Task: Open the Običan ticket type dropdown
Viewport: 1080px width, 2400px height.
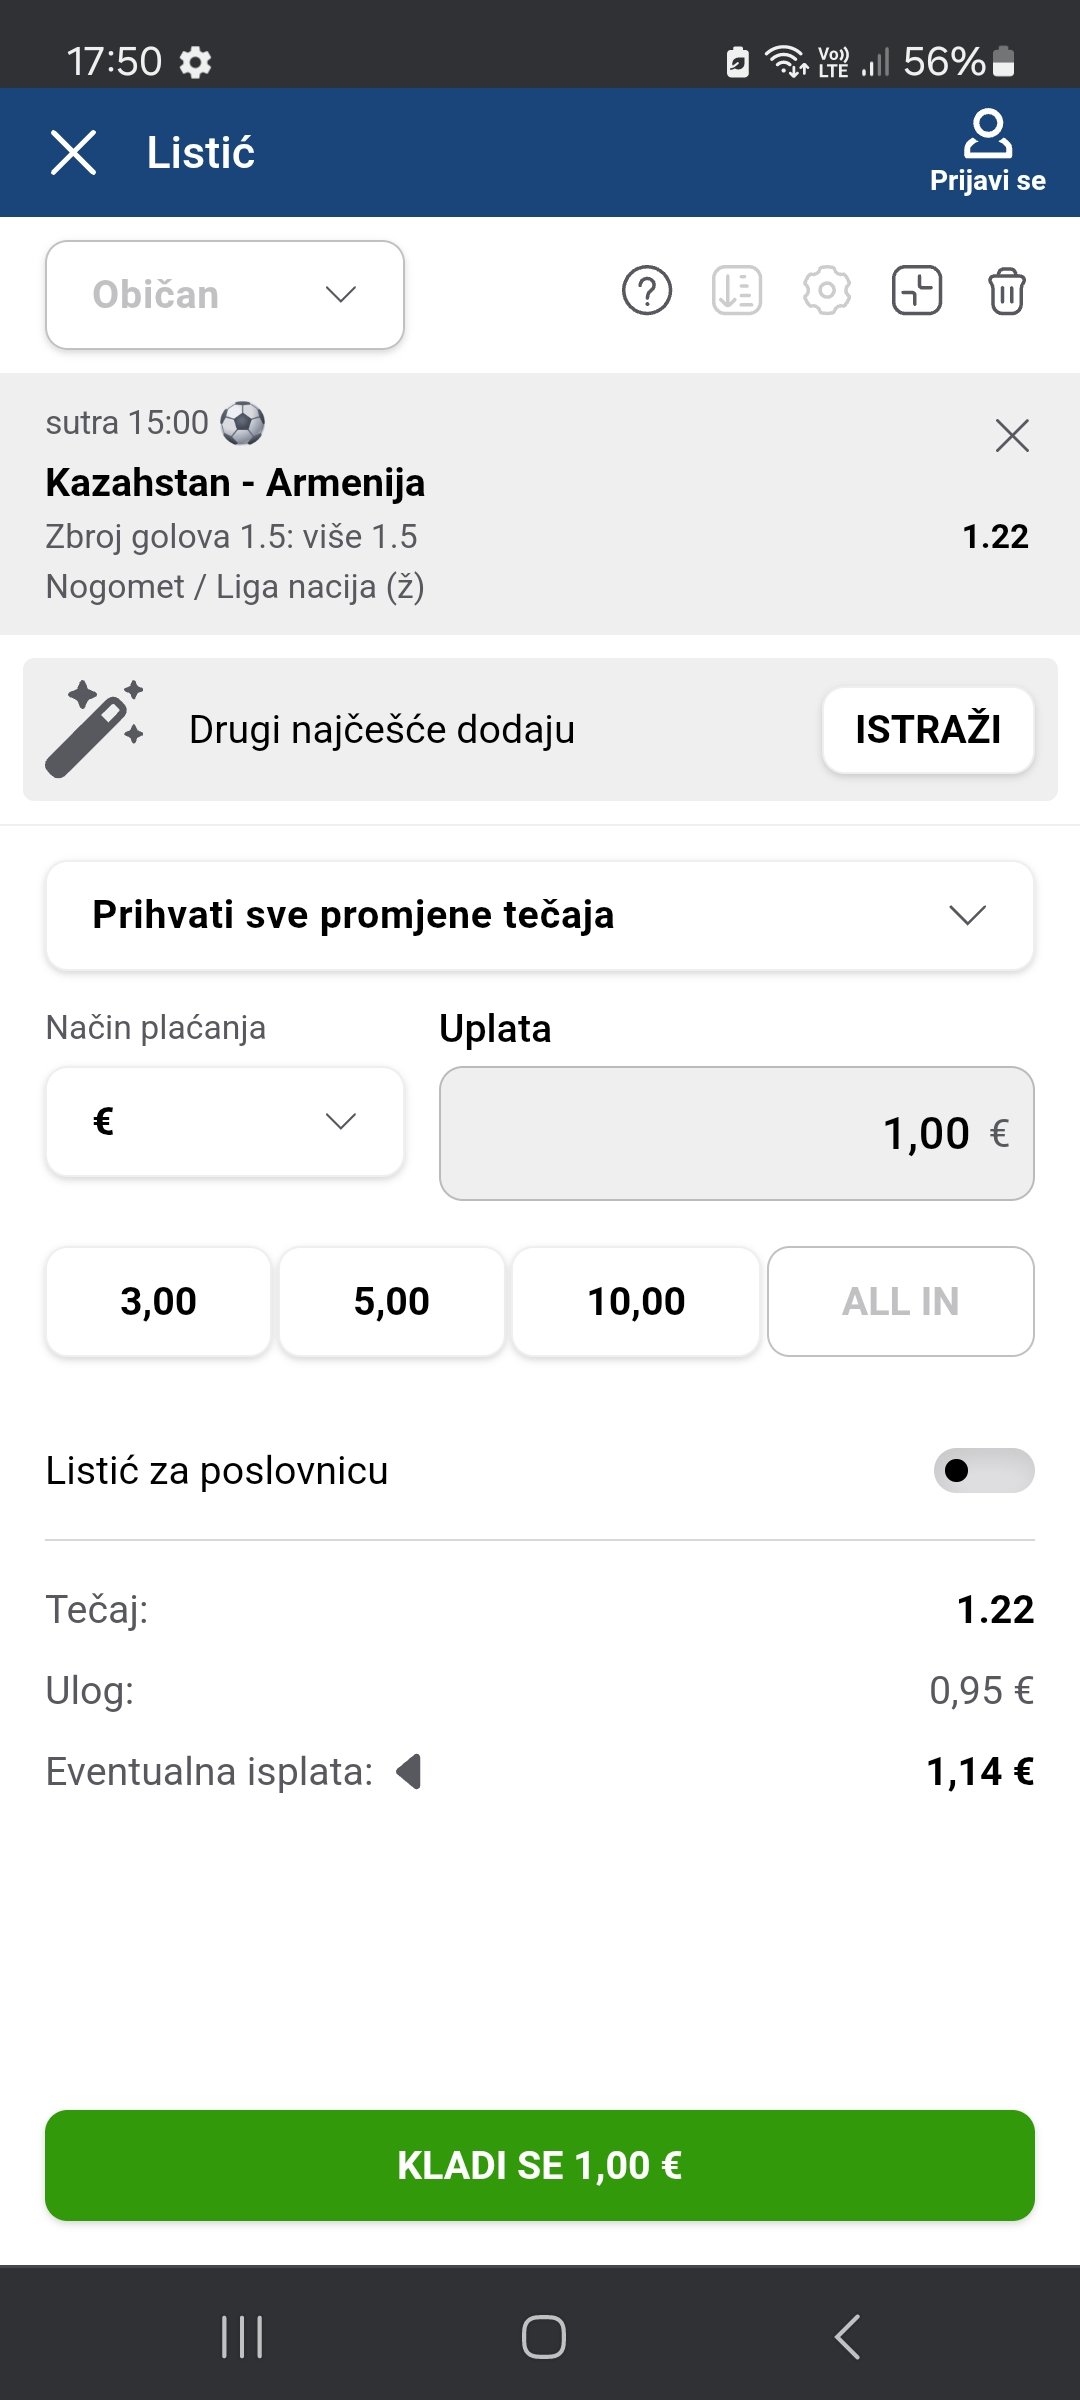Action: (225, 295)
